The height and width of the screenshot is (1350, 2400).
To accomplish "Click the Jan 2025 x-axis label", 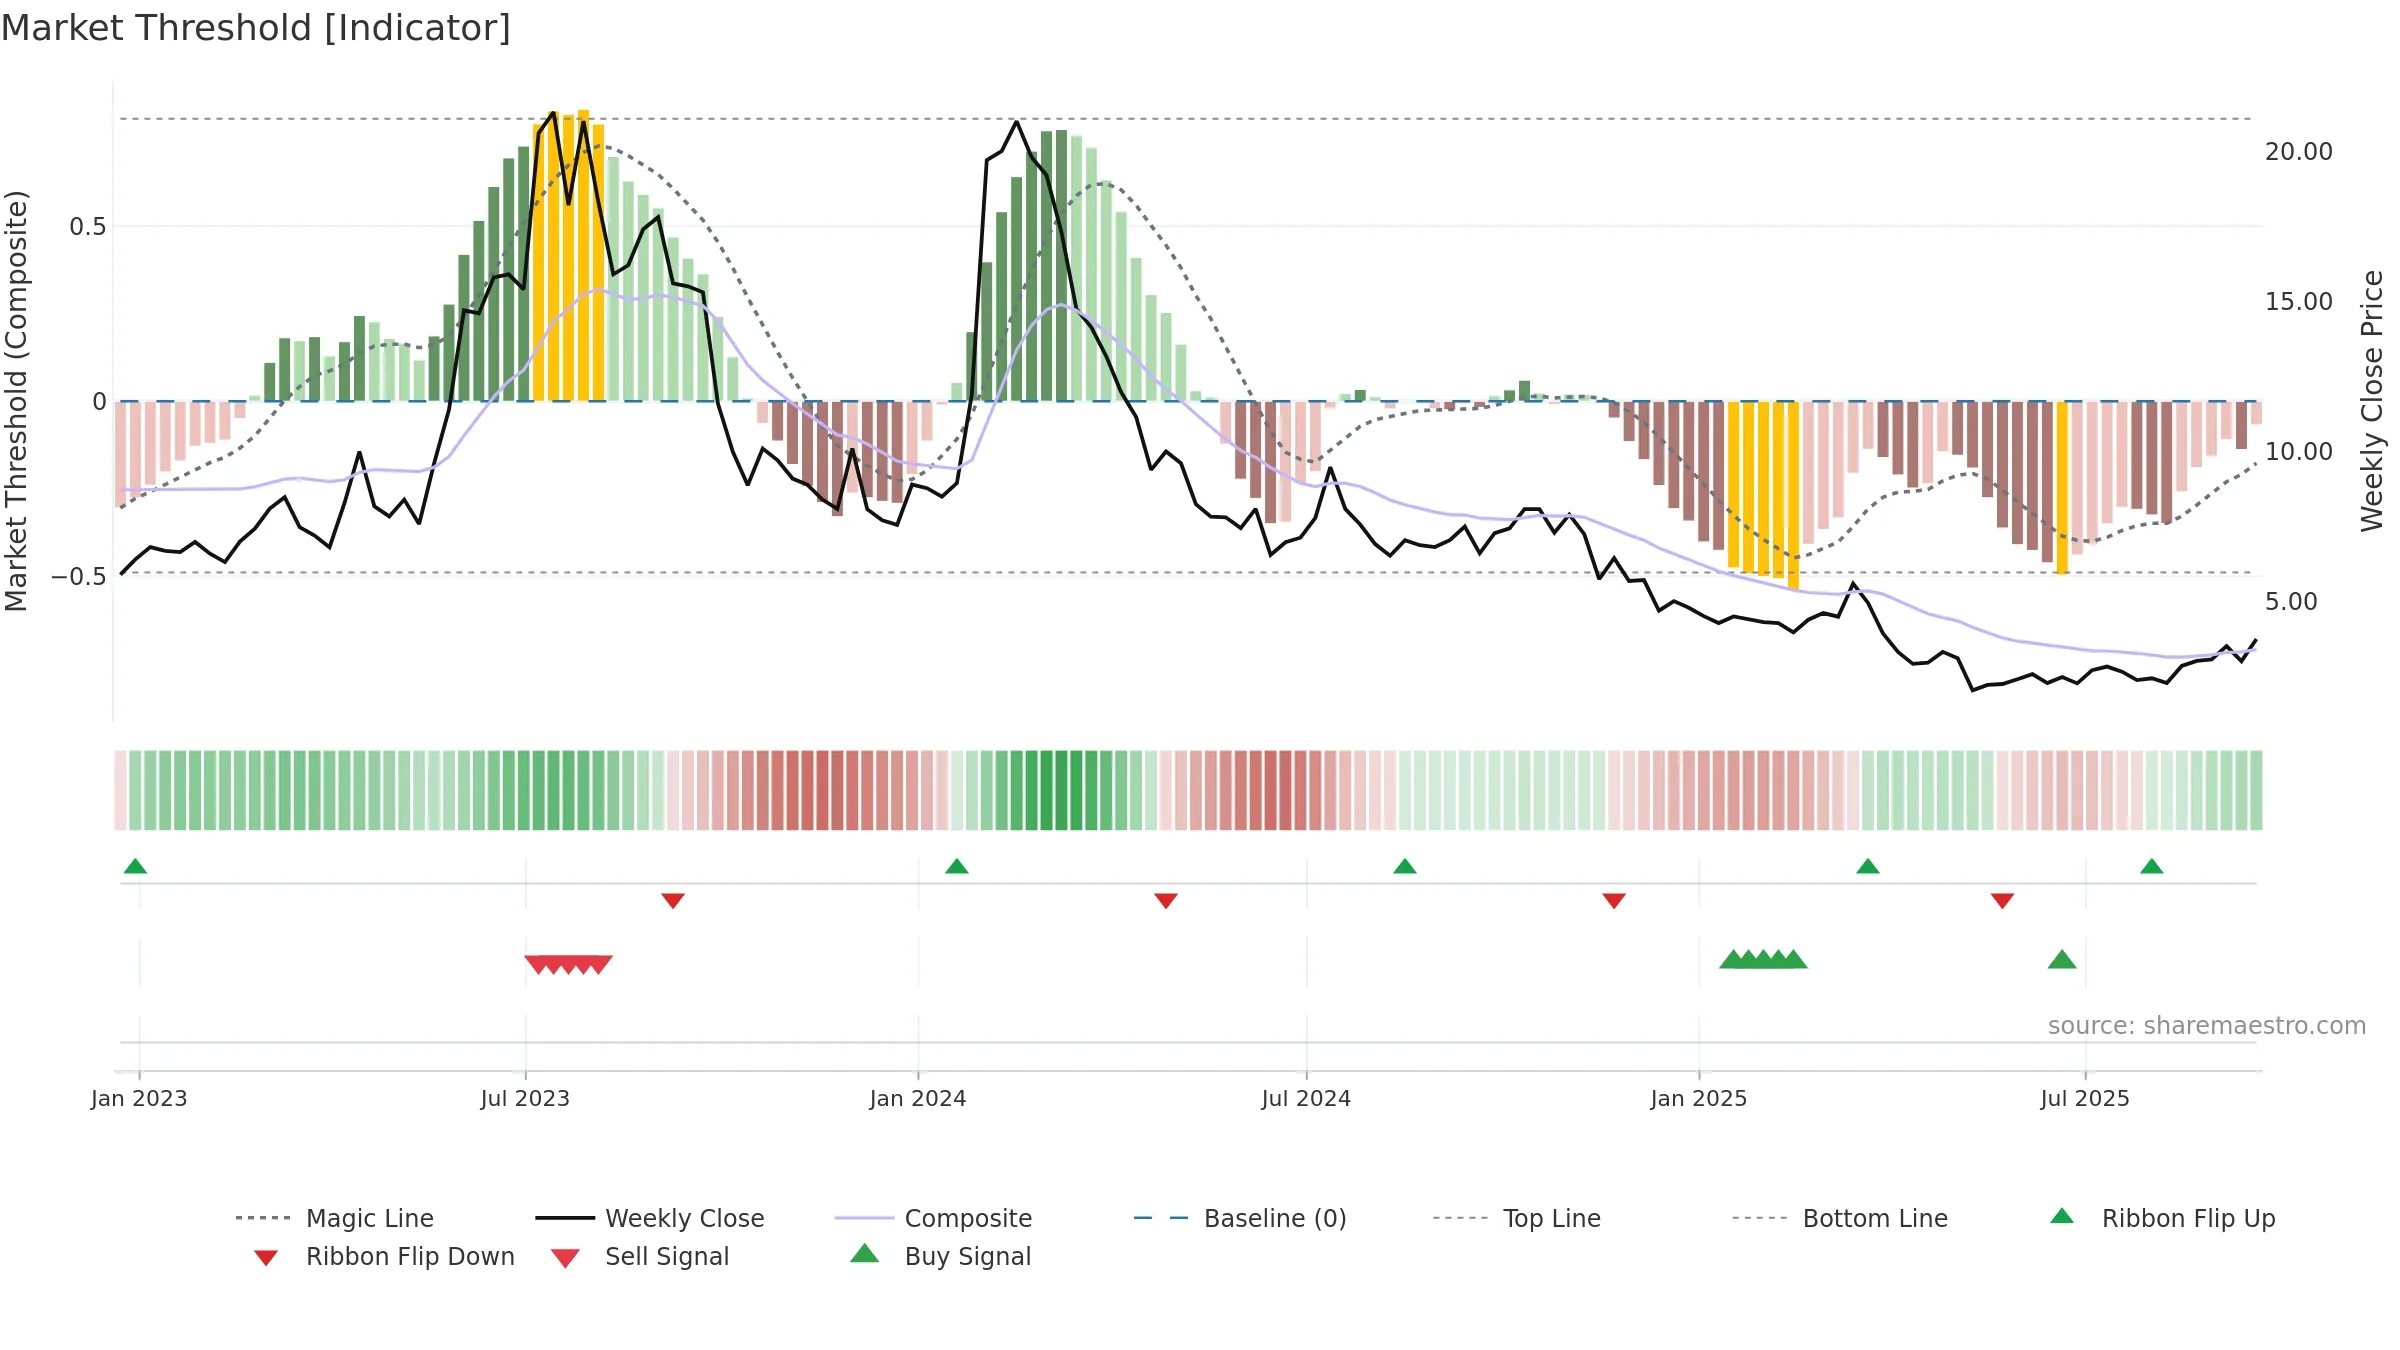I will pos(1699,1098).
